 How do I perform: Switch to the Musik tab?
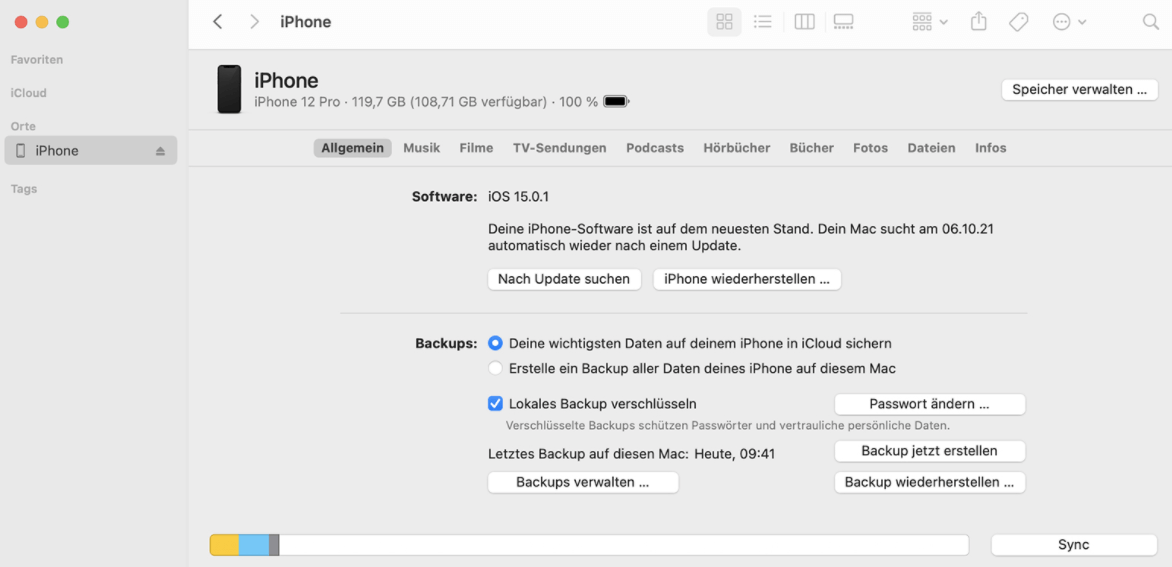click(421, 148)
